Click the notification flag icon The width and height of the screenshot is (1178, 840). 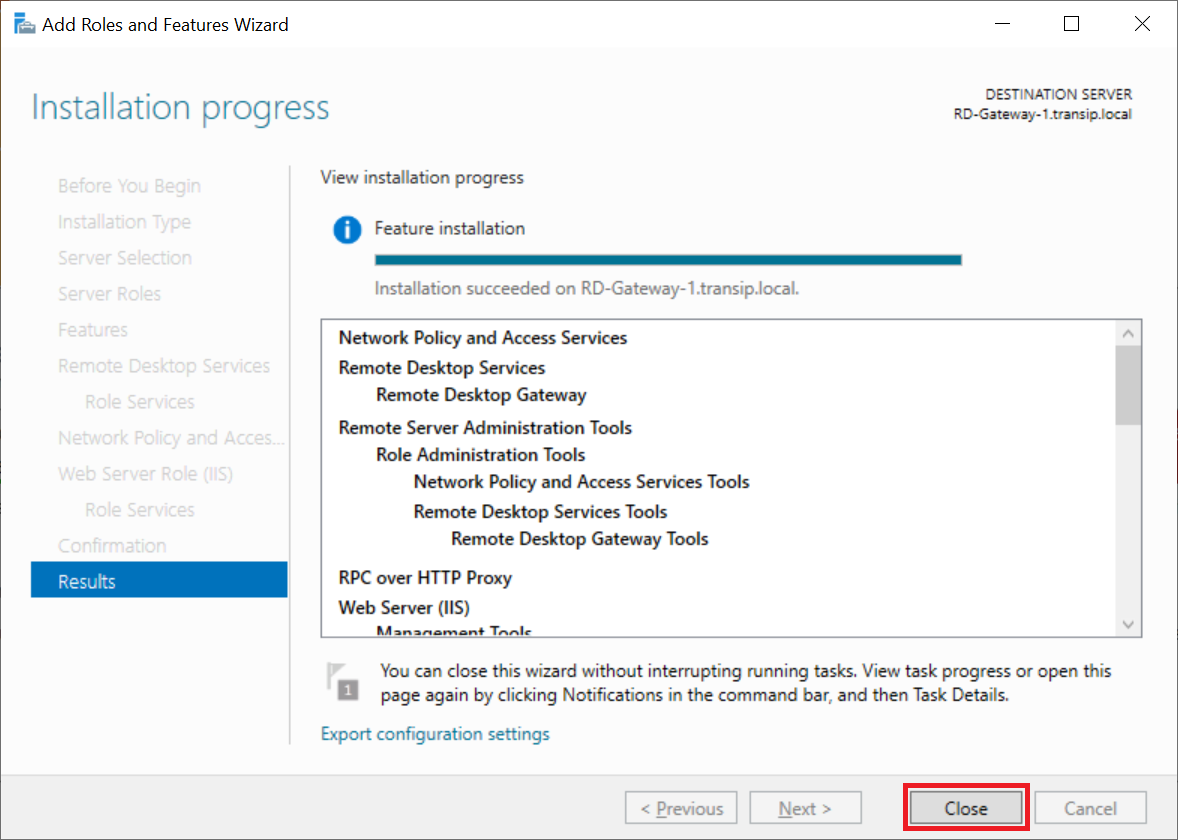point(342,679)
